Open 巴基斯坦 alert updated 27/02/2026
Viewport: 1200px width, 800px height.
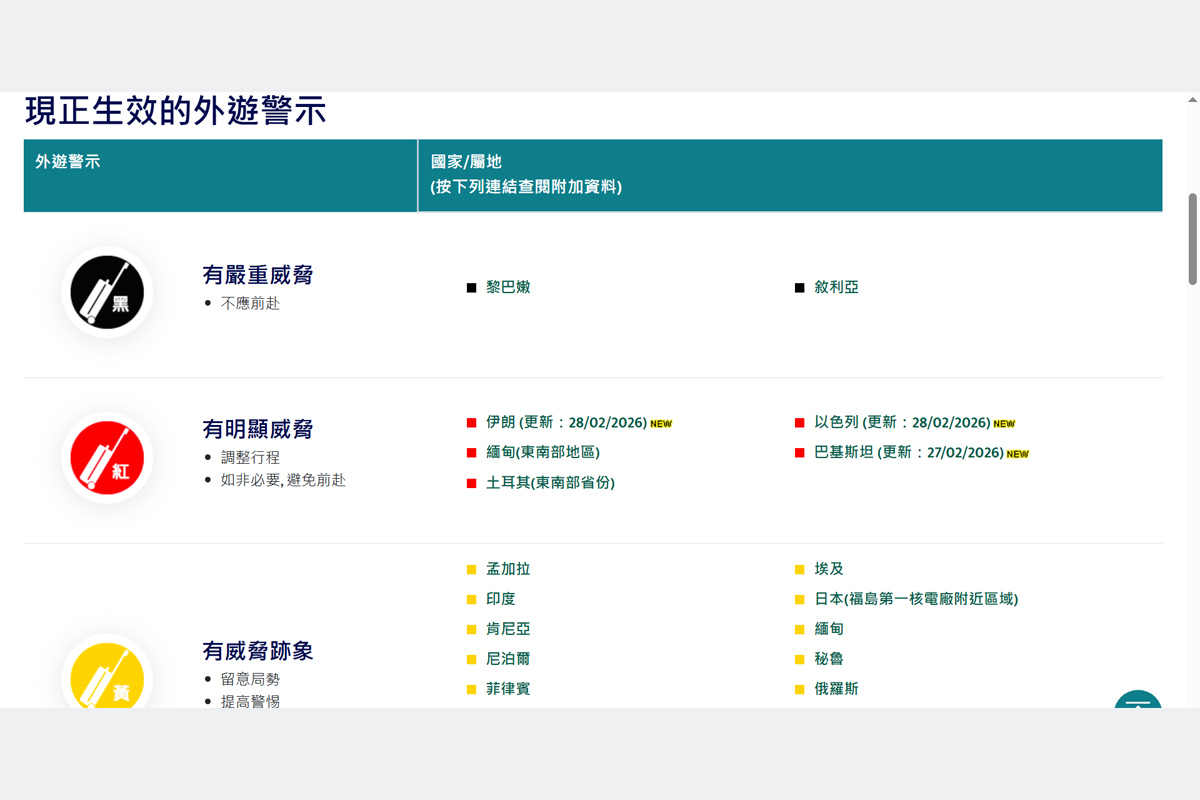(x=908, y=453)
